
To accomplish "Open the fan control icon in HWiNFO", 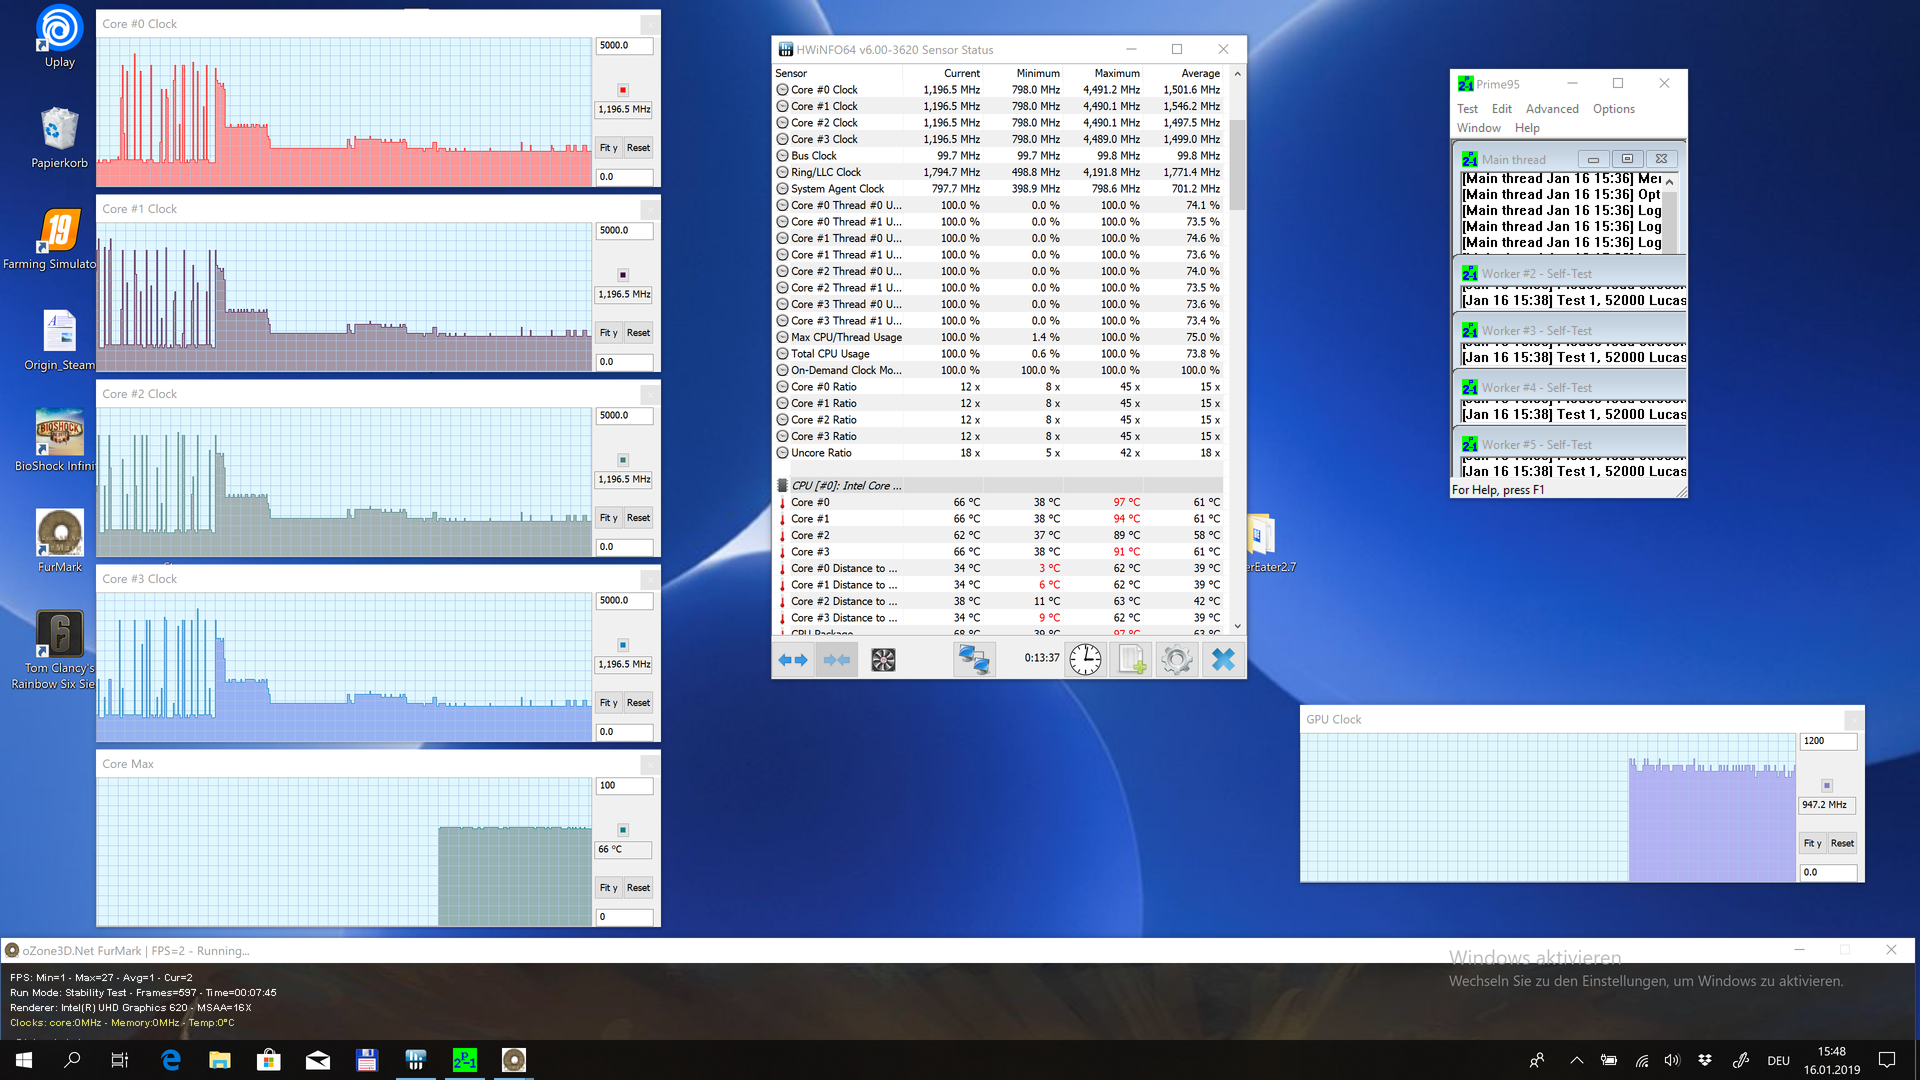I will point(883,660).
